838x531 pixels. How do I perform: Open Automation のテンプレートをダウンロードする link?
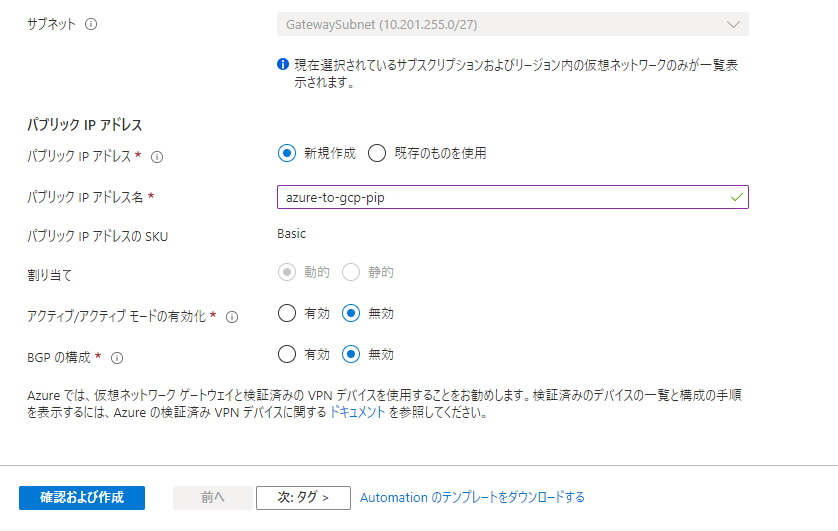pos(472,498)
